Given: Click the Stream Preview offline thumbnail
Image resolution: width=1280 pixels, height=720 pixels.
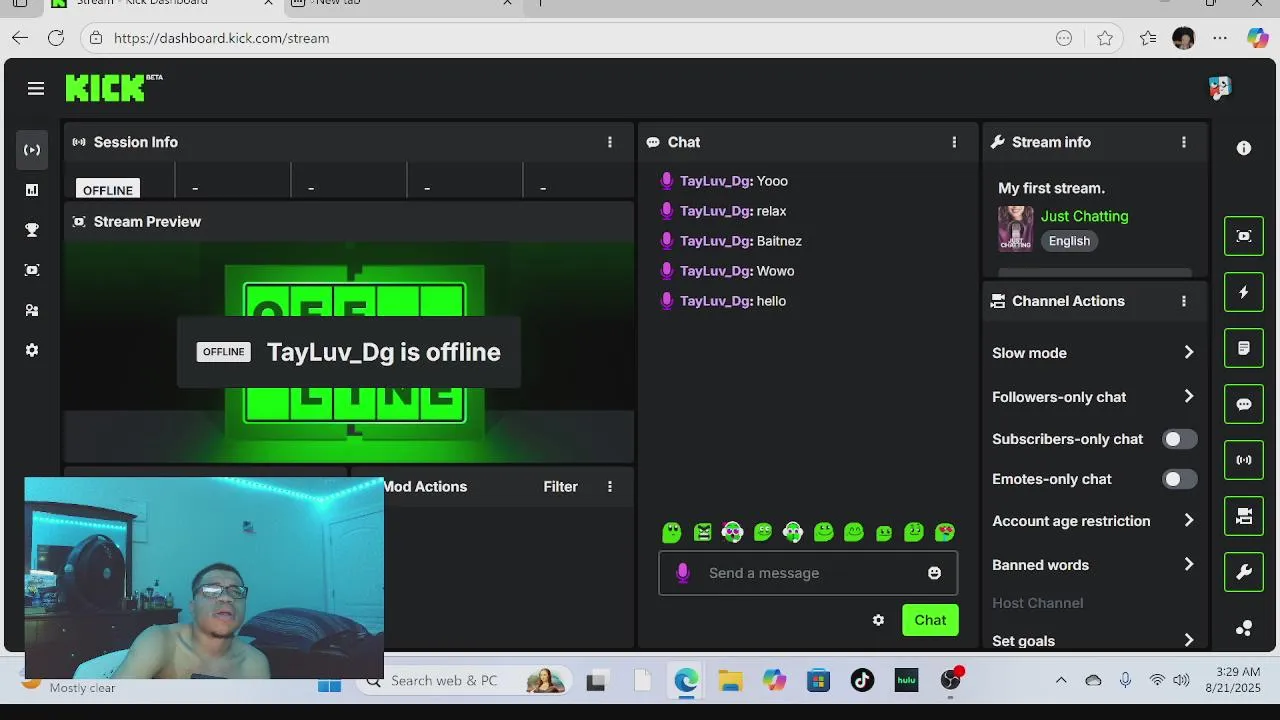Looking at the screenshot, I should (349, 350).
